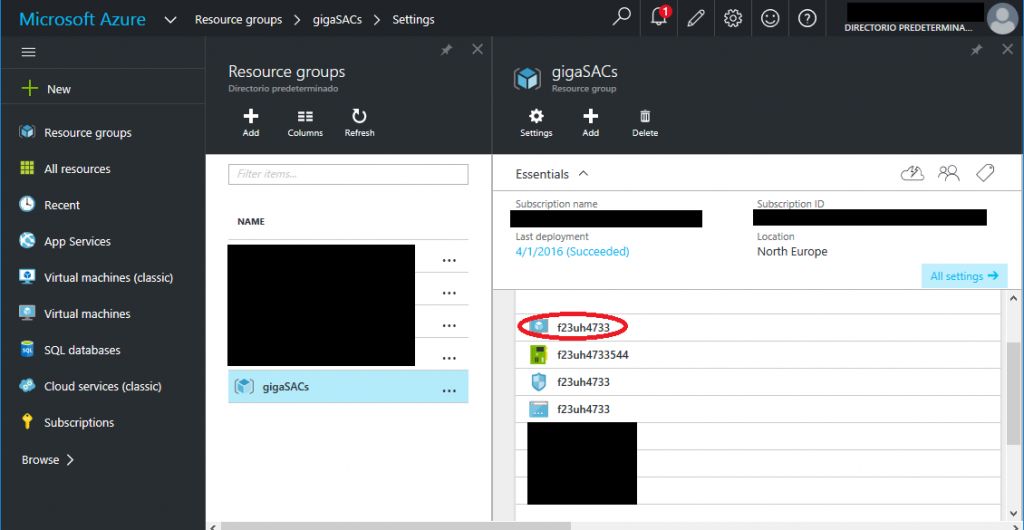Image resolution: width=1024 pixels, height=530 pixels.
Task: Click the green plus New icon
Action: coord(30,89)
